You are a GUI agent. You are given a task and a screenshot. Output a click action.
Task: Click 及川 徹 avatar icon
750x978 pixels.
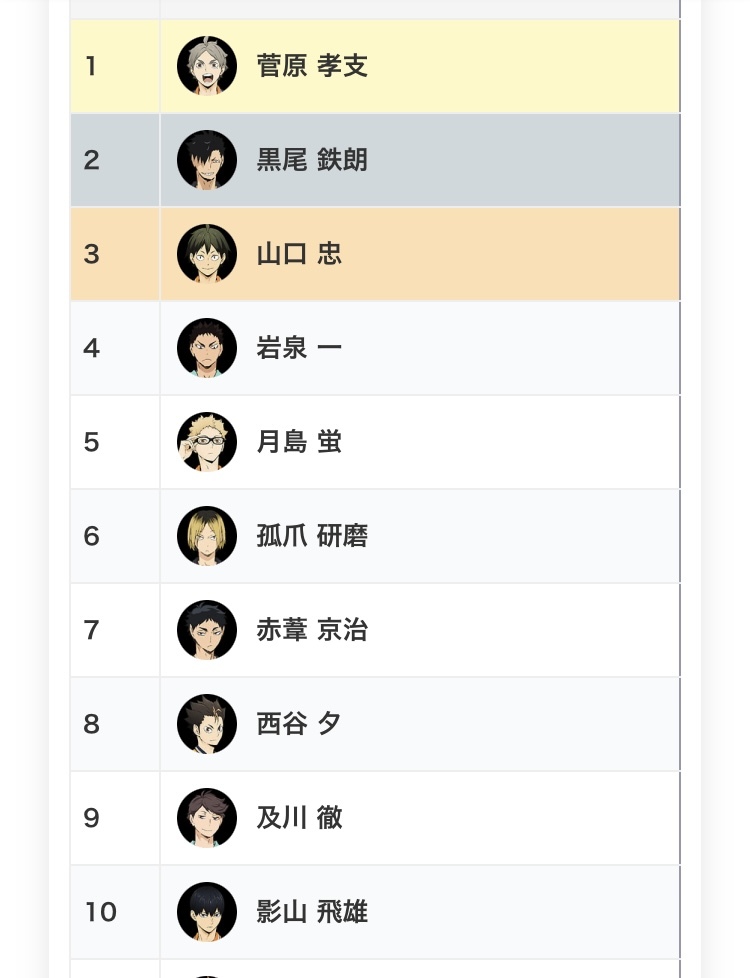(x=207, y=818)
